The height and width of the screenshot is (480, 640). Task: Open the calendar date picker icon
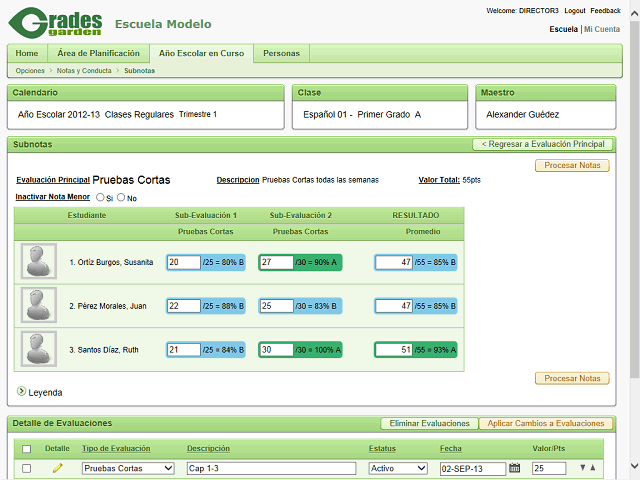515,468
